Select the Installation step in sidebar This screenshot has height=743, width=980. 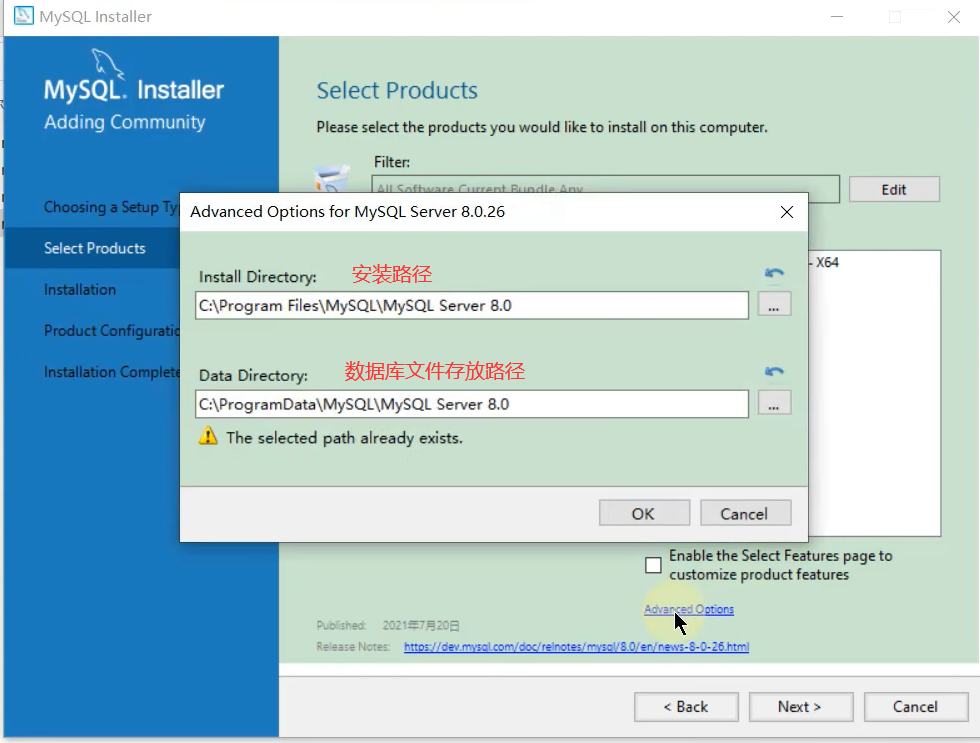[80, 289]
